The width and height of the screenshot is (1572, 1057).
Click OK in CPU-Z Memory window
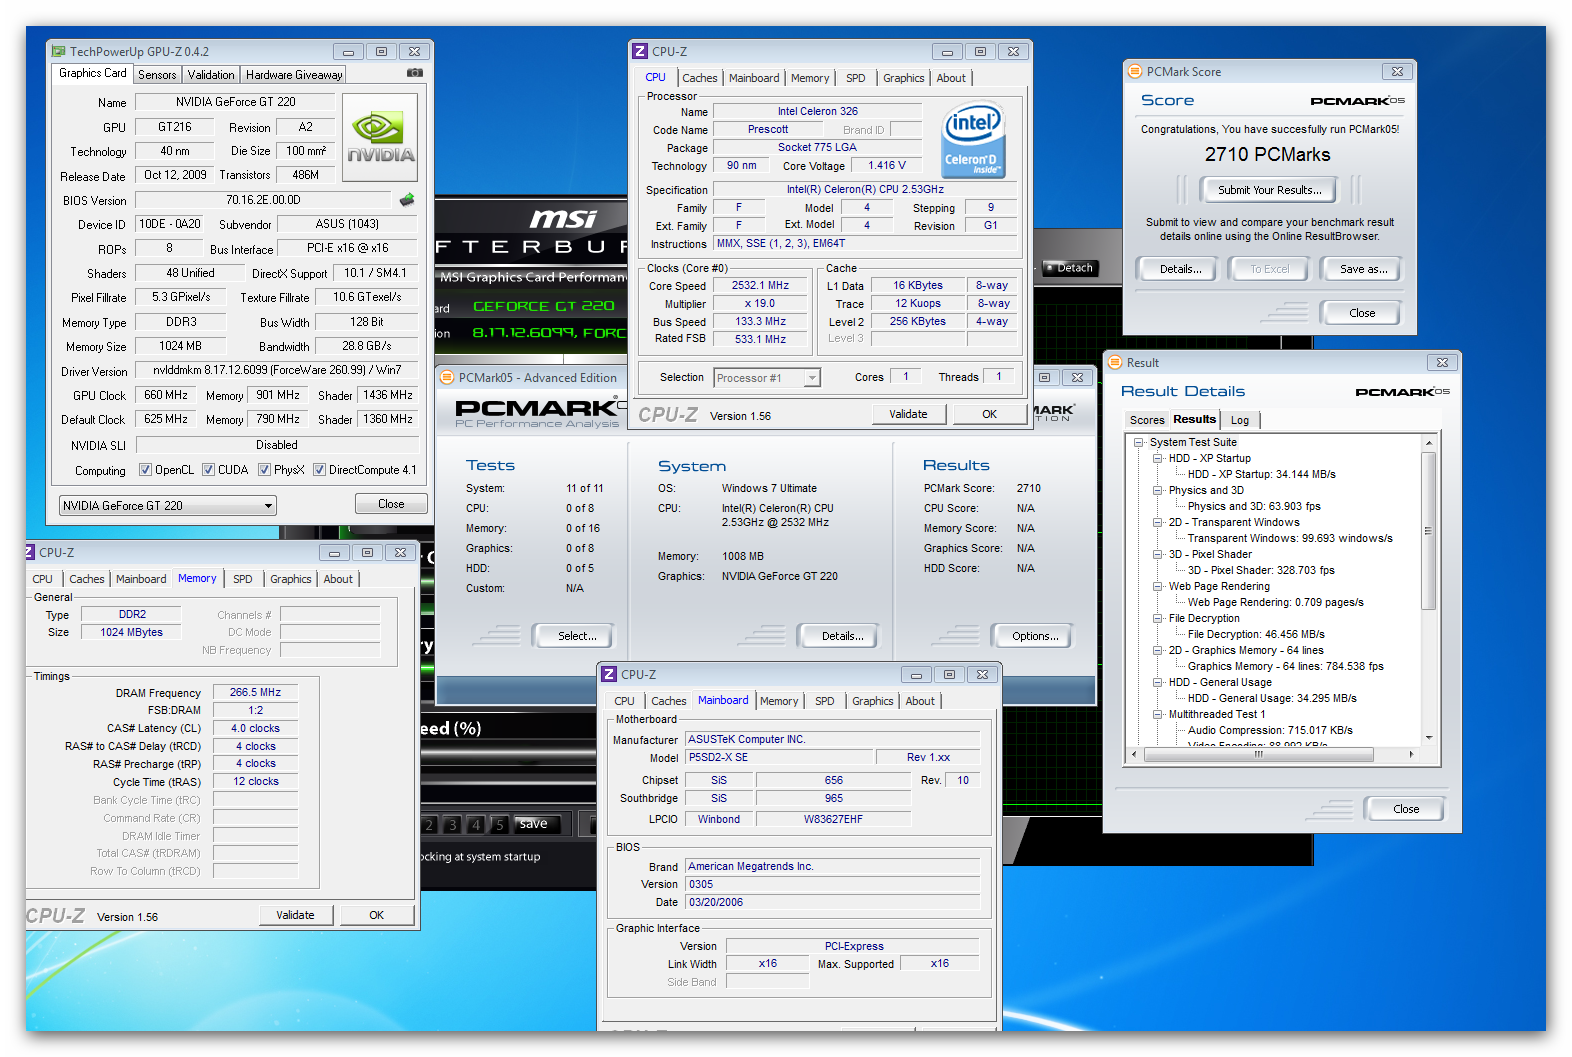tap(376, 915)
